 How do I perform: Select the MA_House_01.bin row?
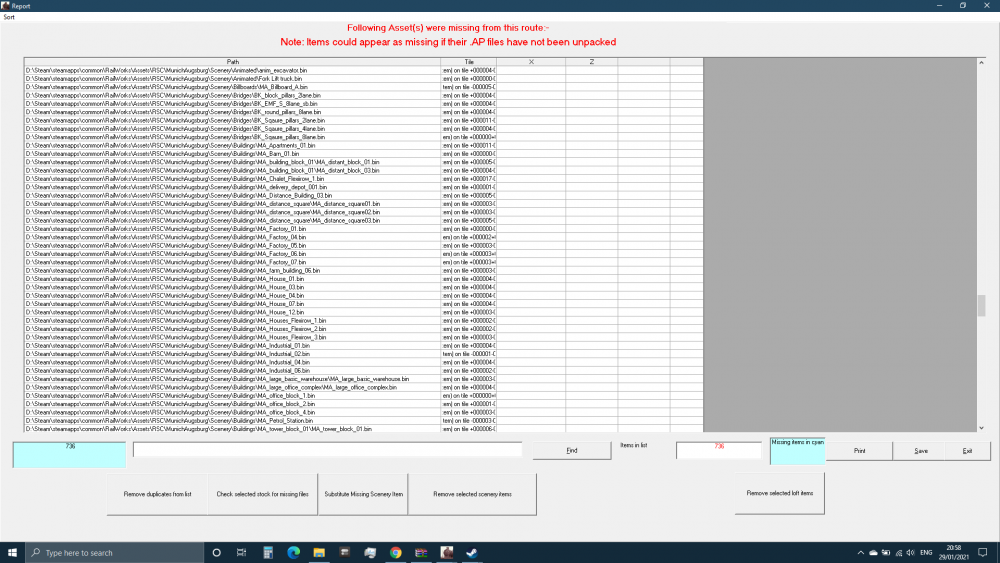pyautogui.click(x=364, y=279)
